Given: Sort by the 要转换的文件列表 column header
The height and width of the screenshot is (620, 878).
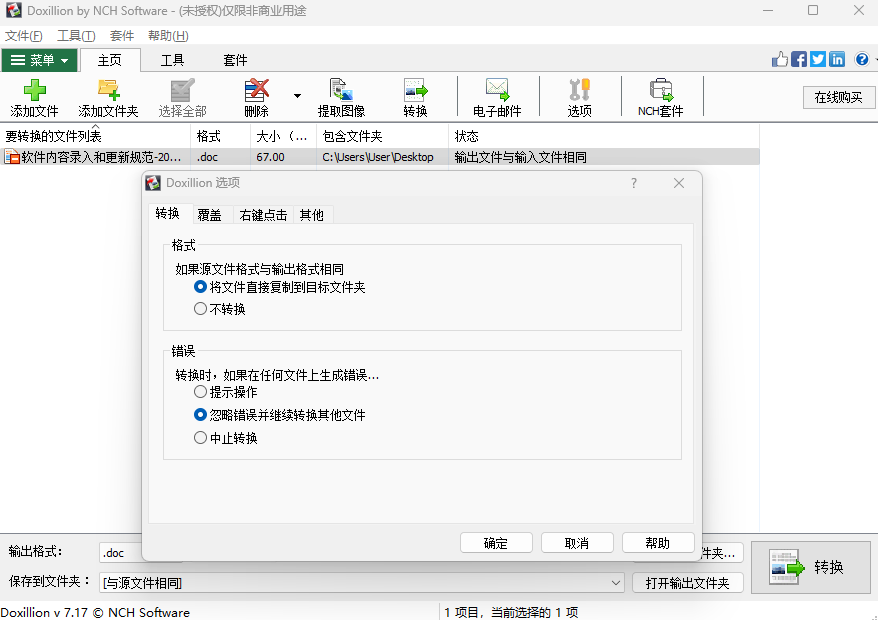Looking at the screenshot, I should [95, 136].
